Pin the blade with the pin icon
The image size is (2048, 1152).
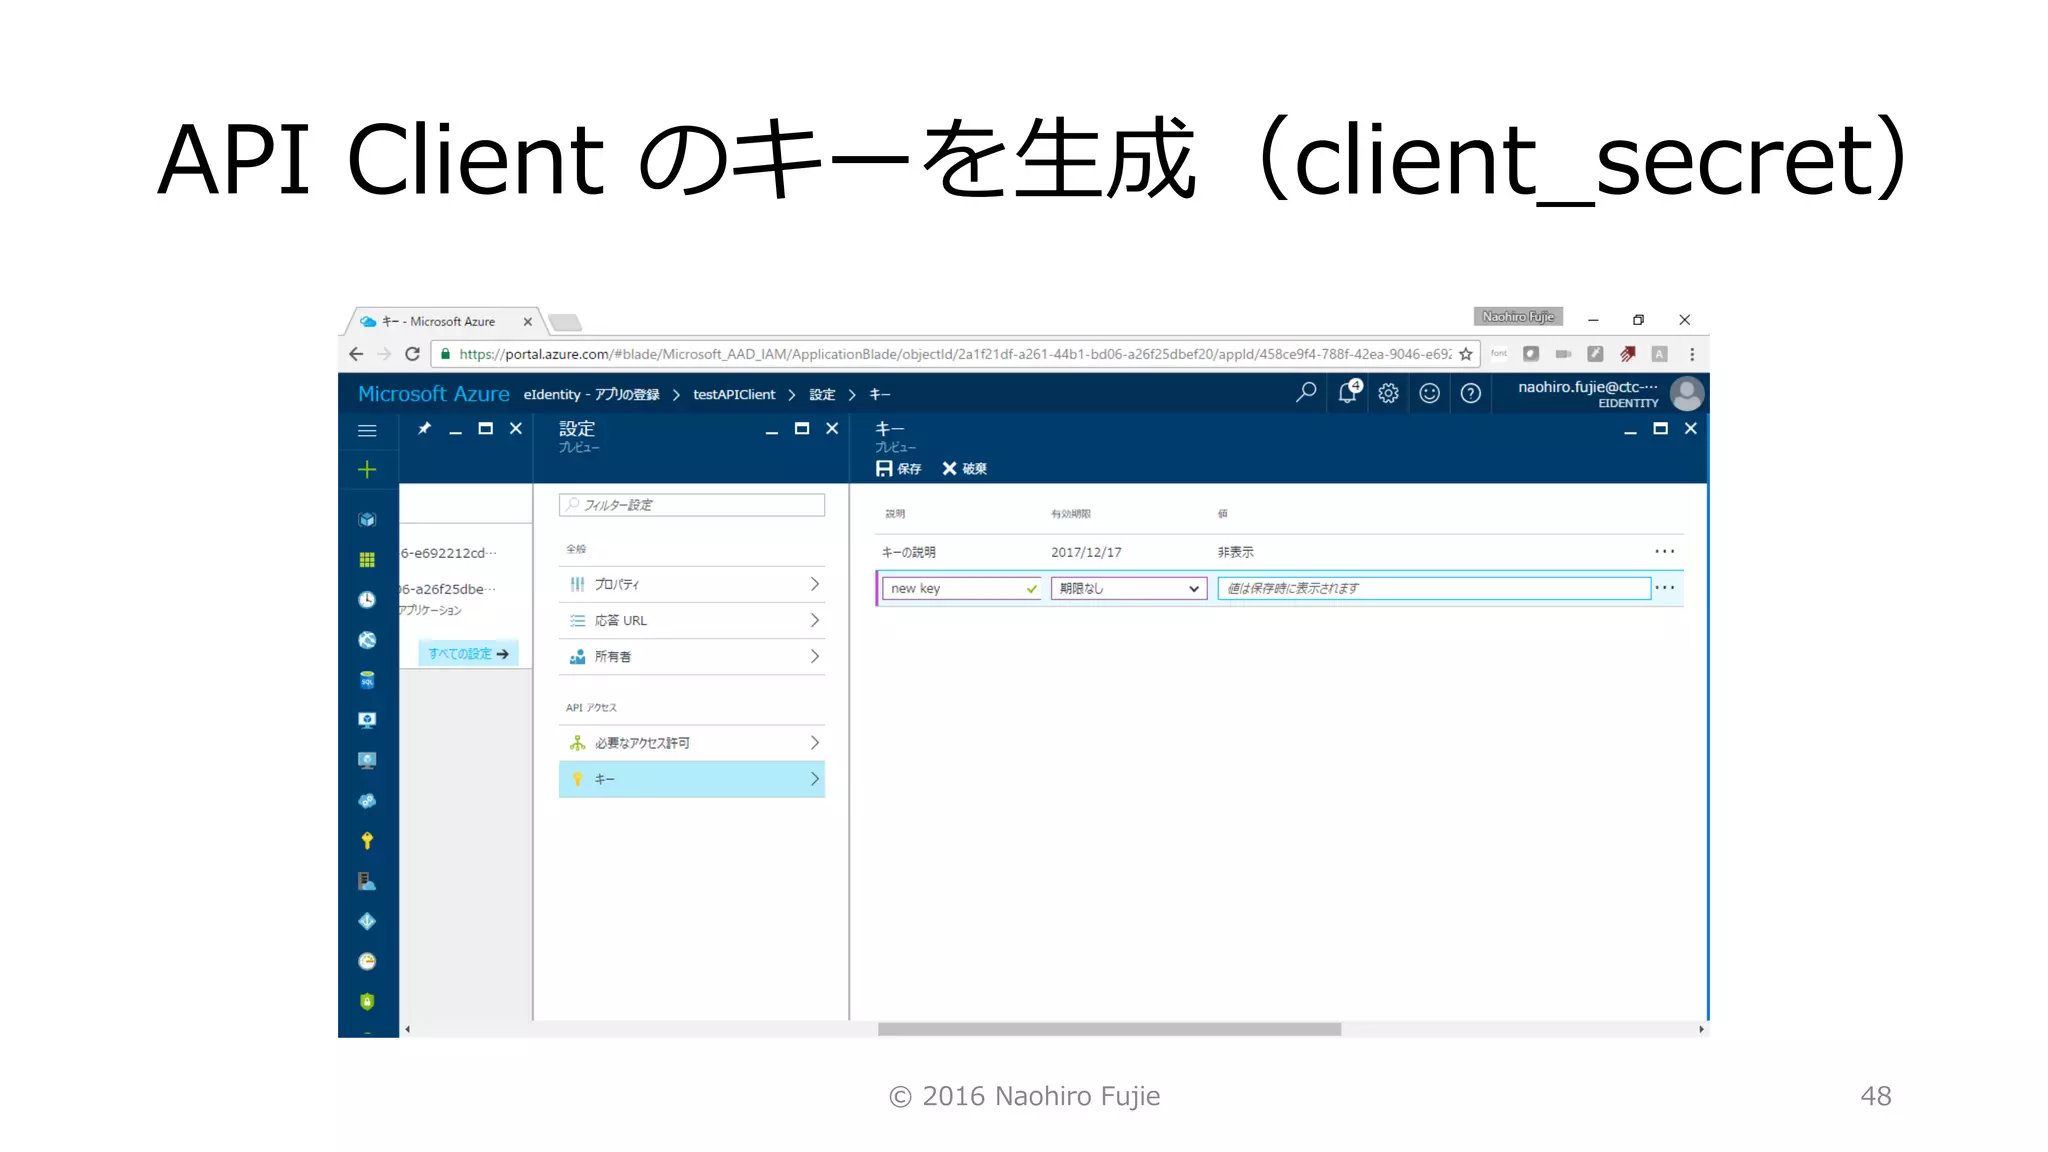click(424, 428)
